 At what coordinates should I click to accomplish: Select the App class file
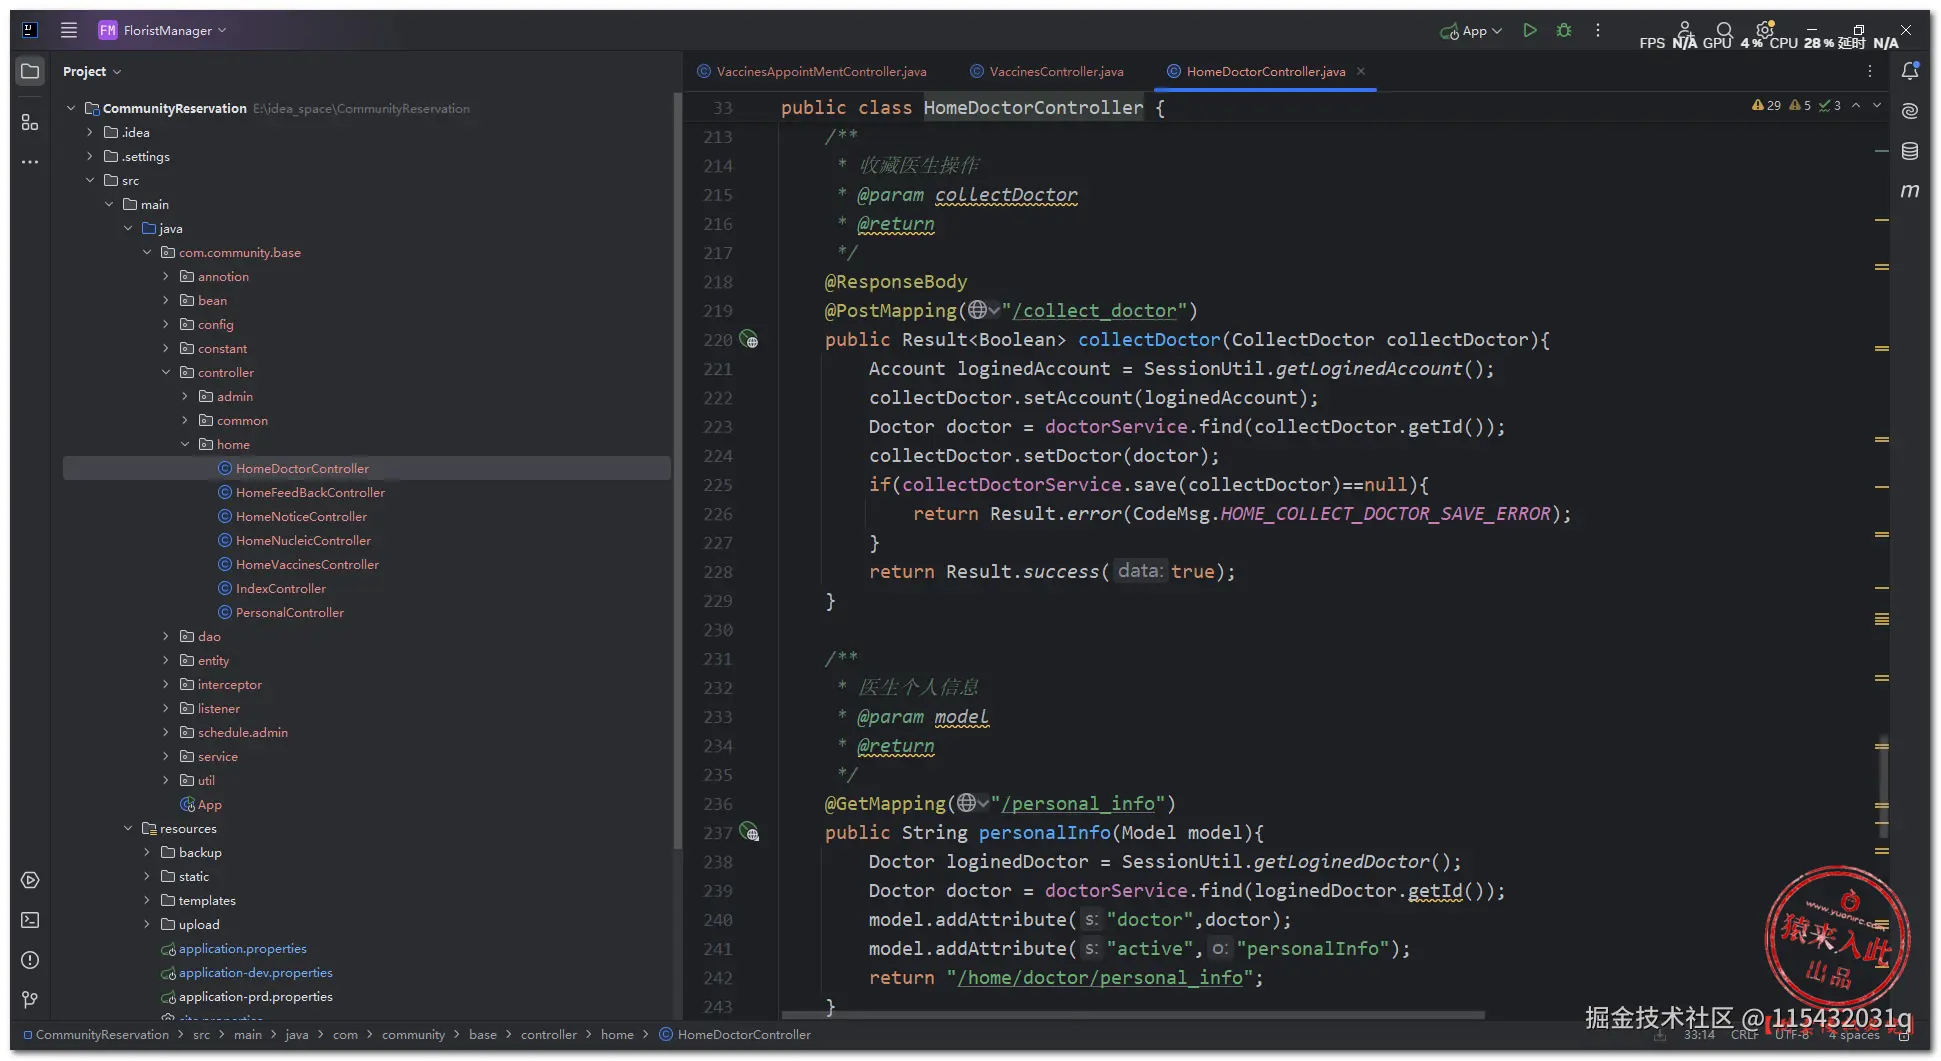[x=201, y=804]
